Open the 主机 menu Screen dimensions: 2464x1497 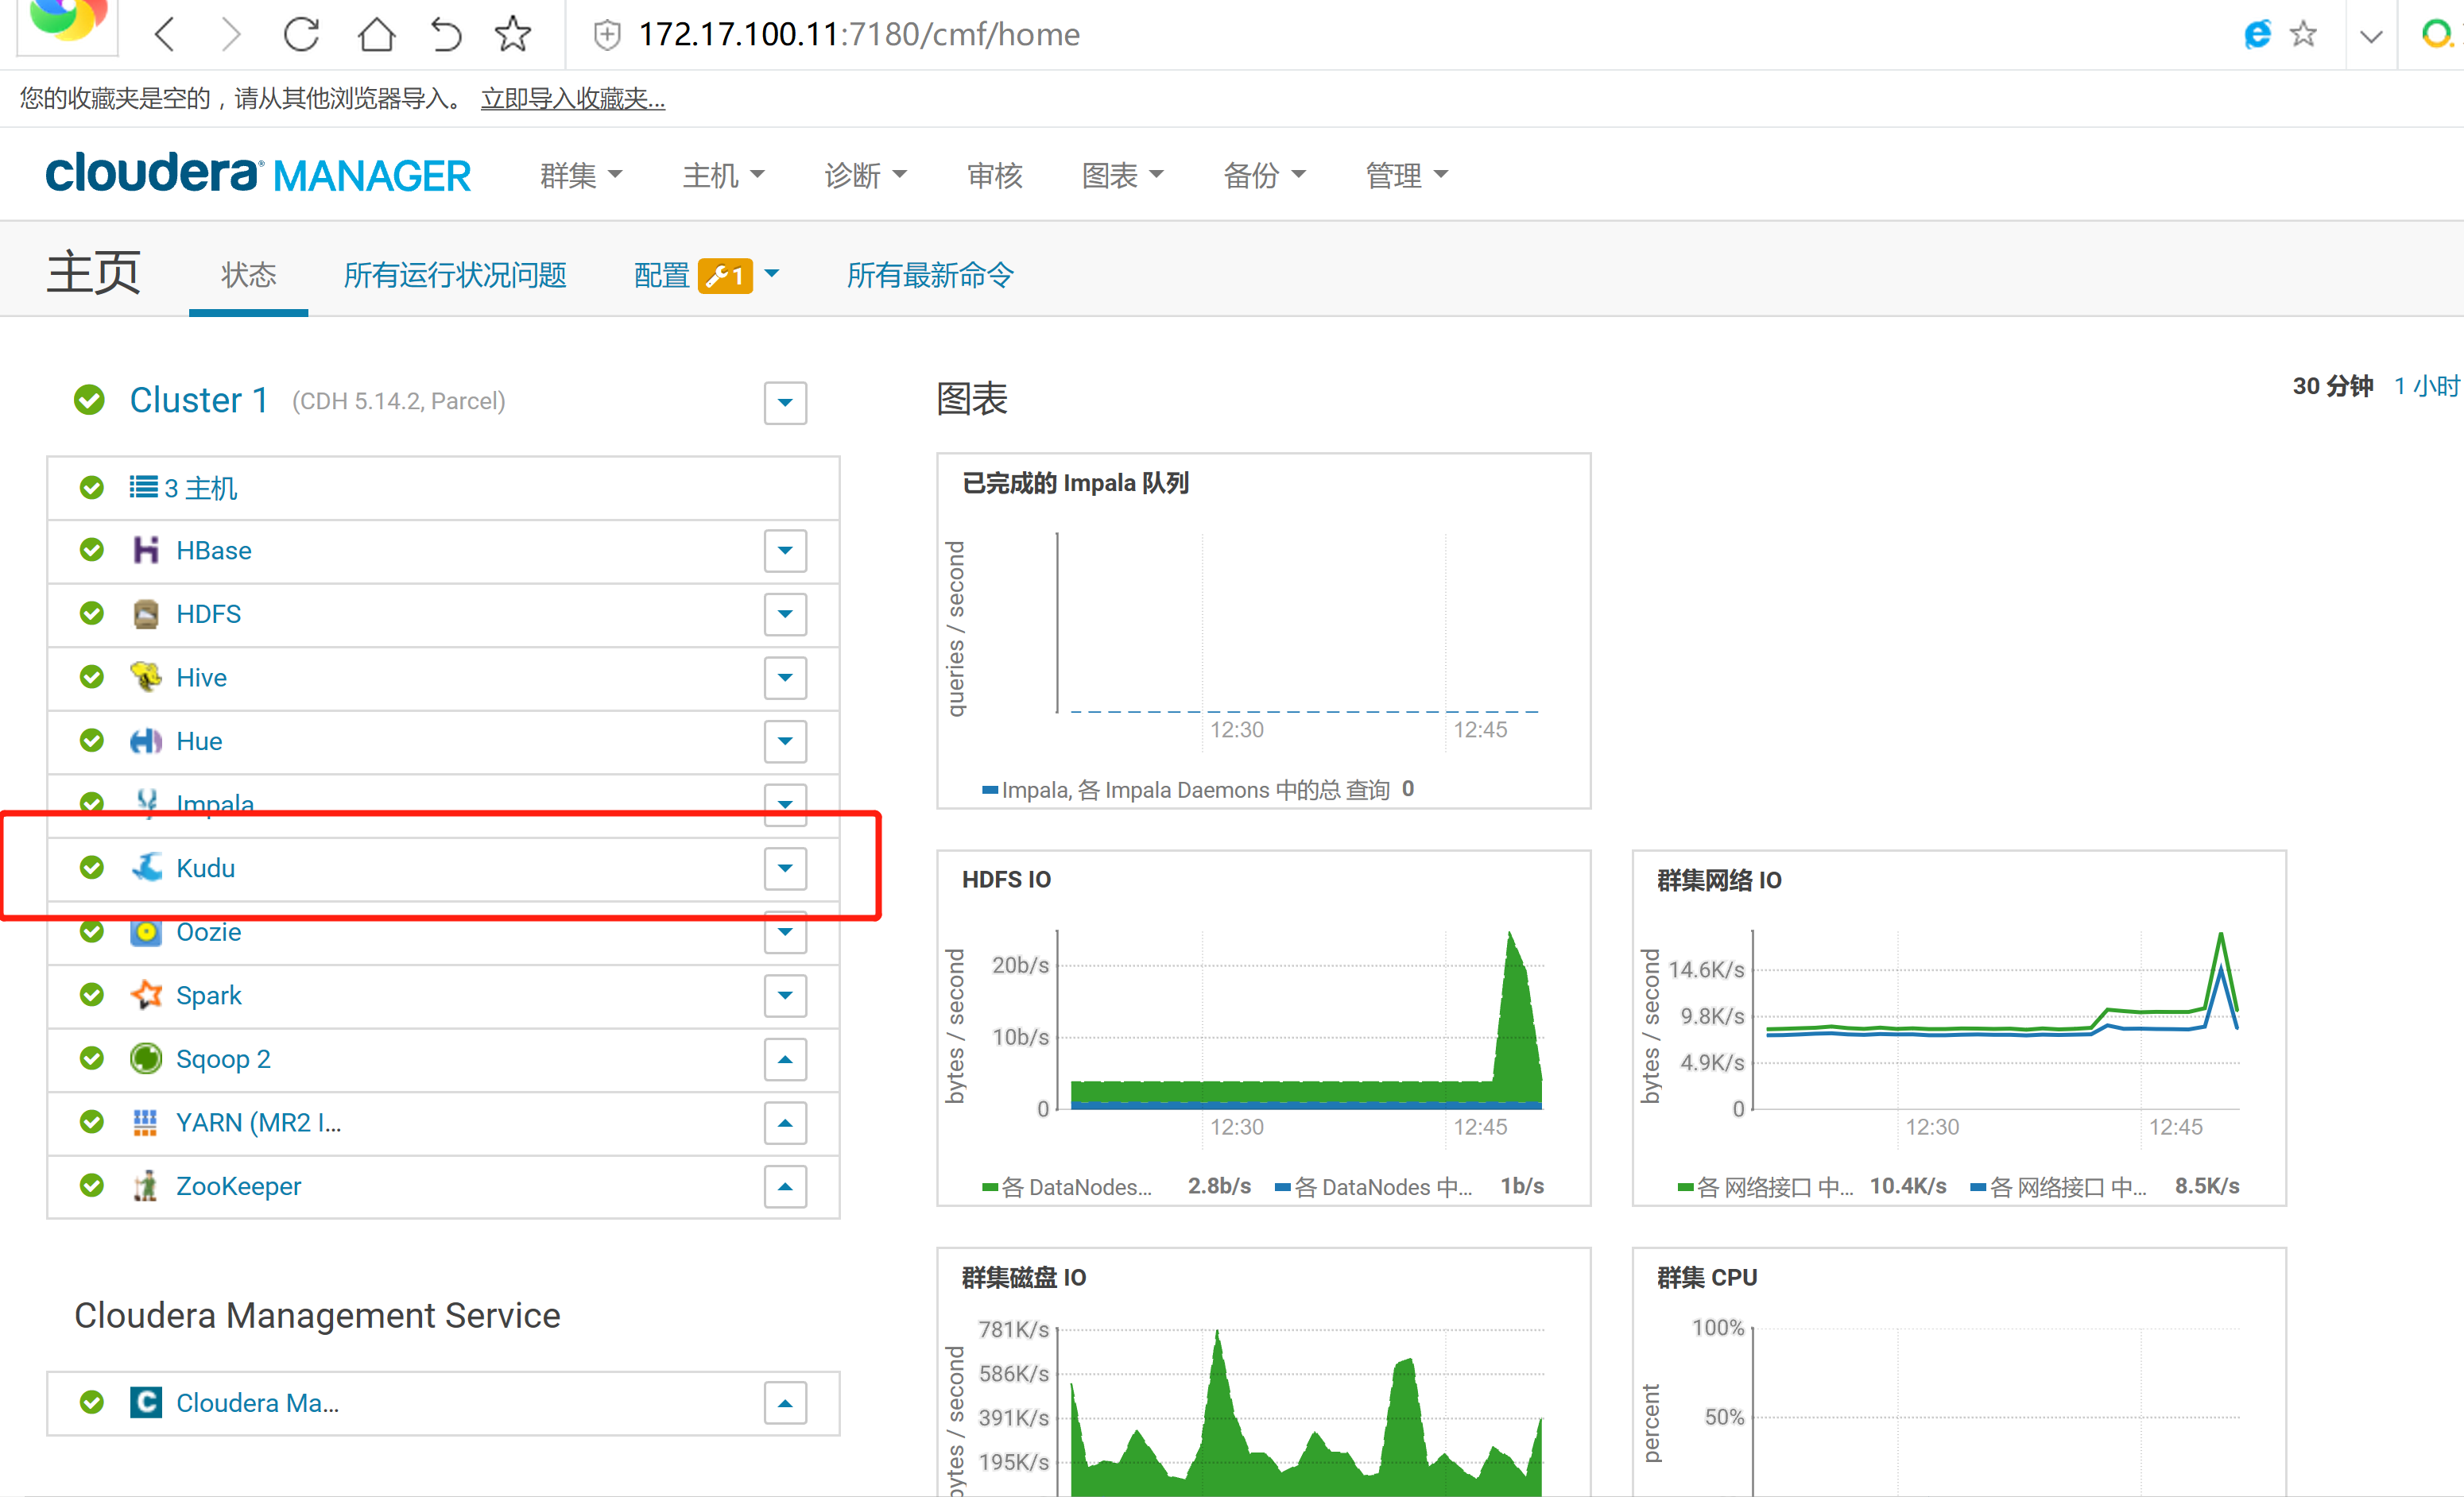click(x=723, y=176)
